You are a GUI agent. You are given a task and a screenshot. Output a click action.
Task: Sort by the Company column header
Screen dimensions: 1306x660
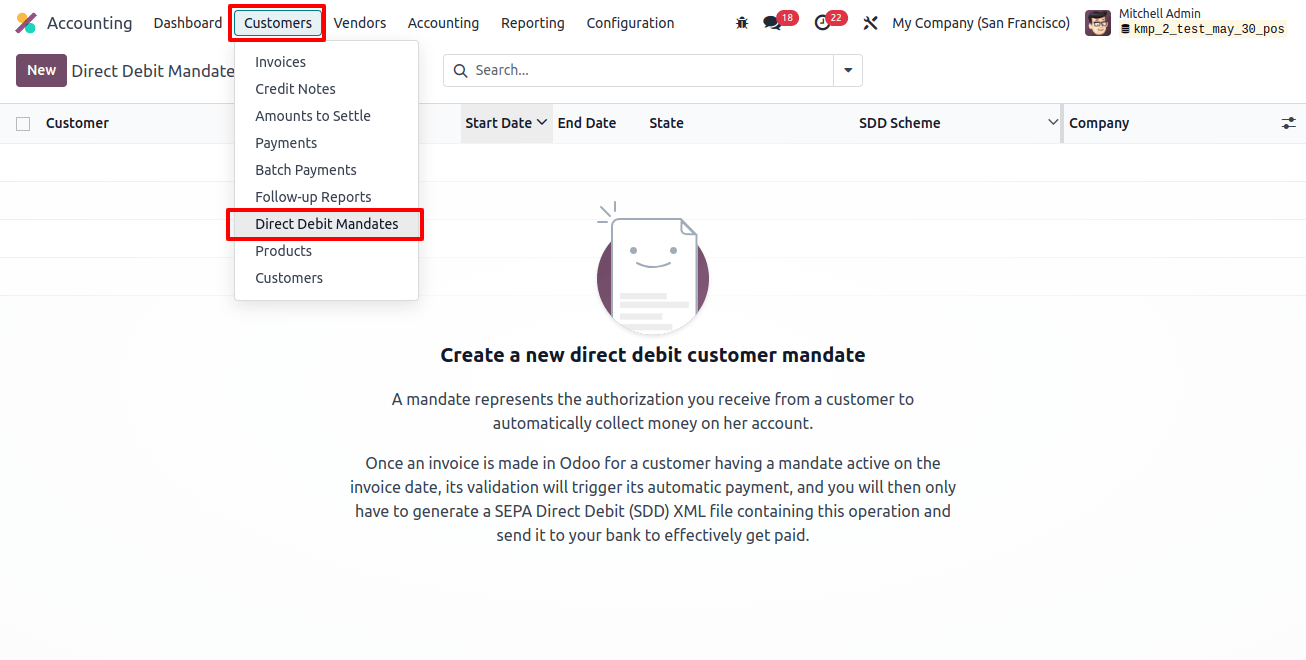click(x=1099, y=123)
